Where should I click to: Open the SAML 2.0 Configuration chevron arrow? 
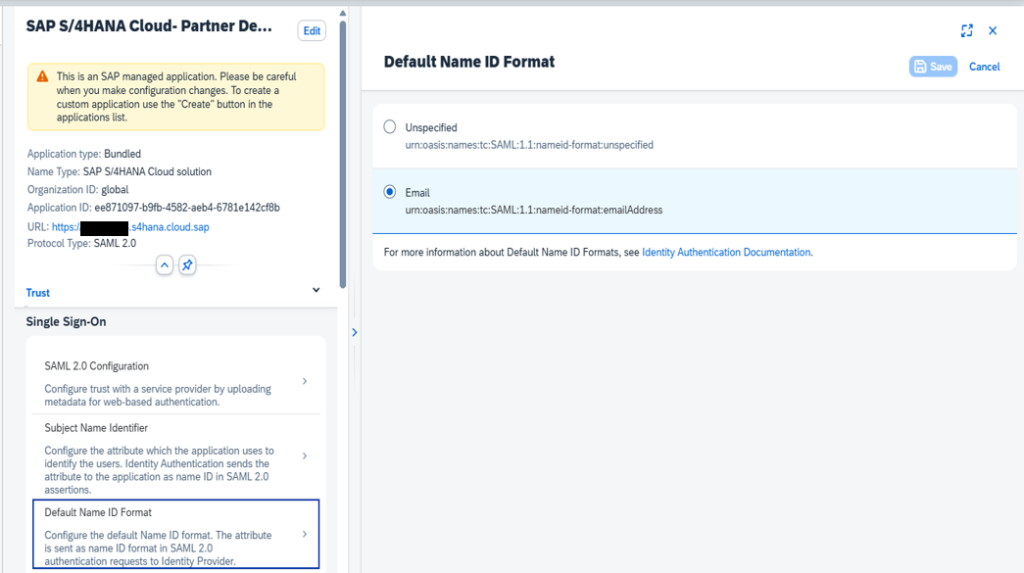point(304,382)
